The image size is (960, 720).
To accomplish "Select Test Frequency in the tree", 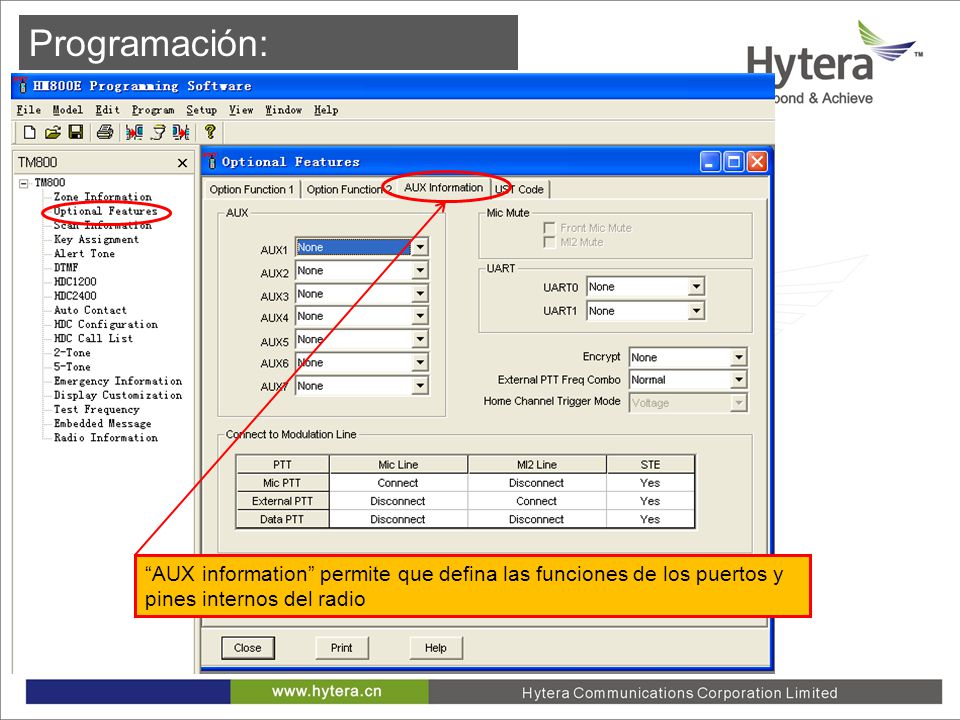I will (x=96, y=409).
